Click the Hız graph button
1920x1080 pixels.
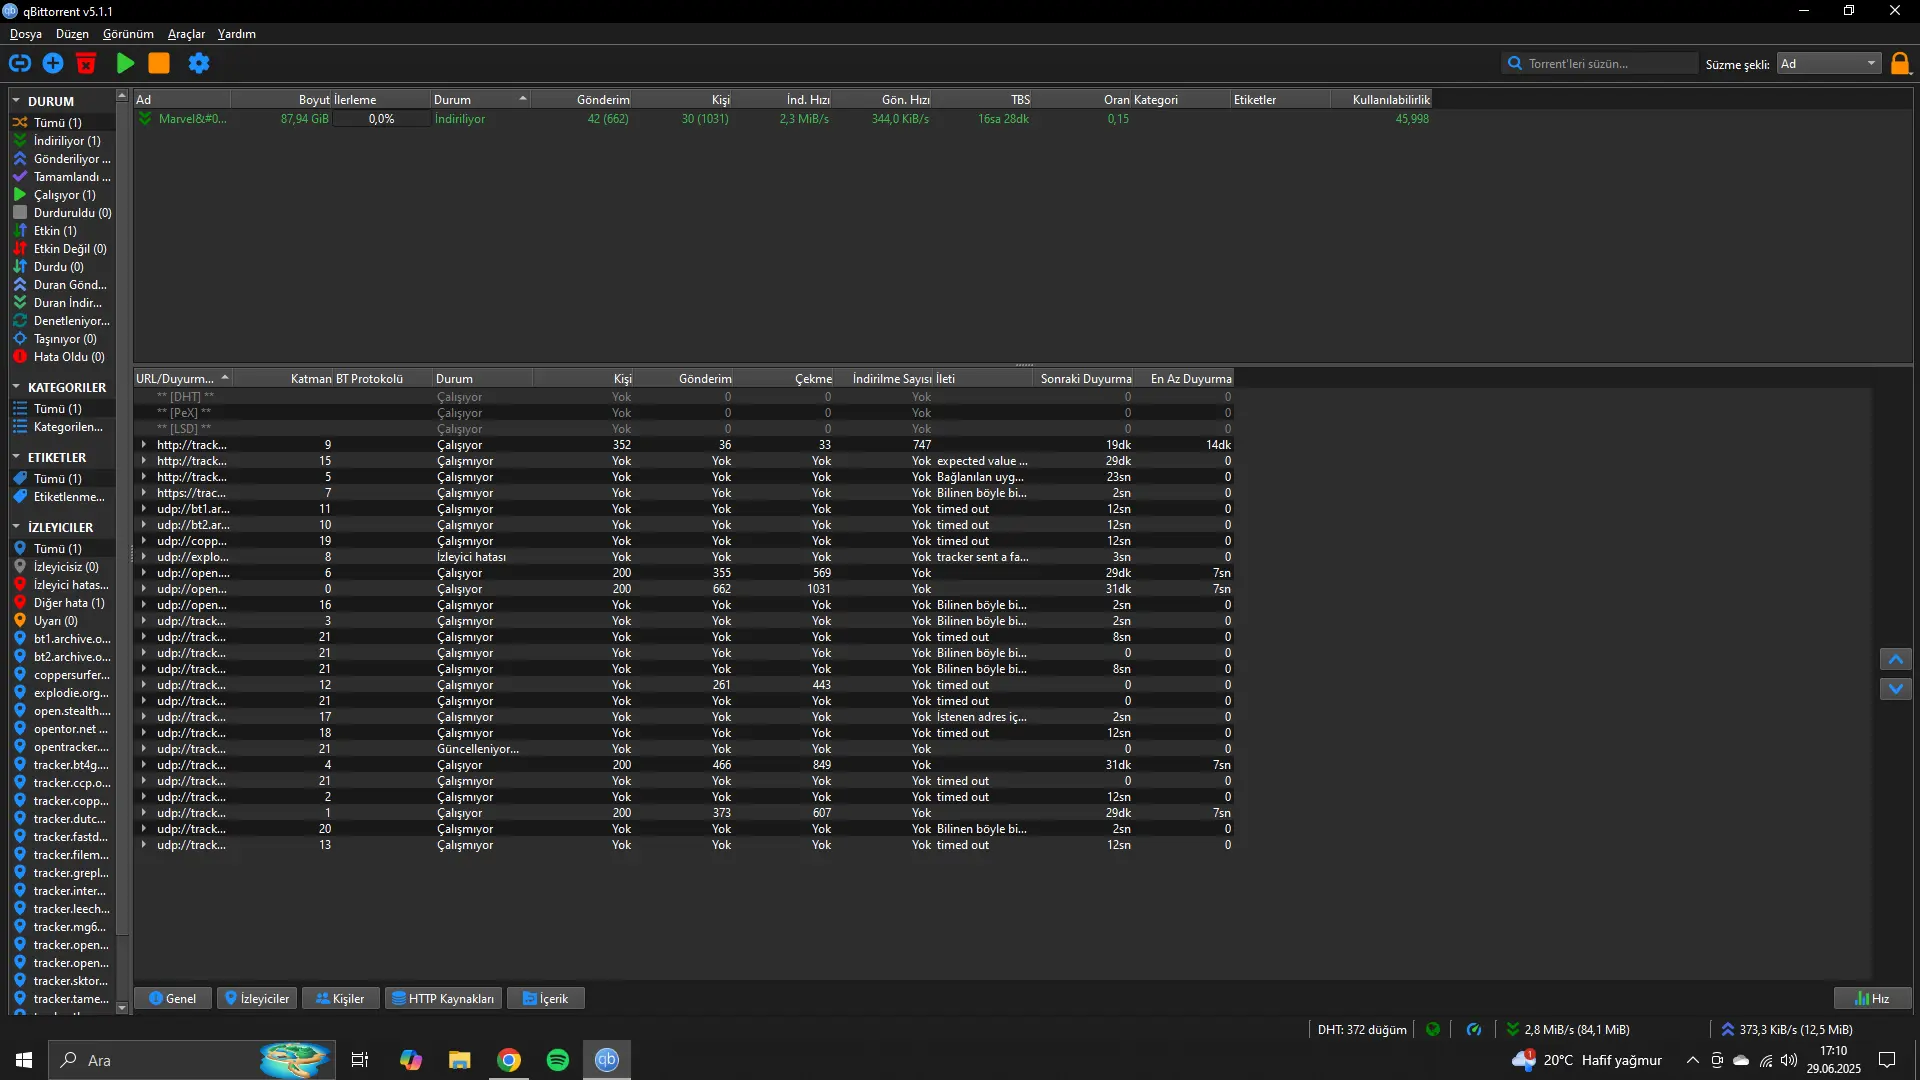click(x=1872, y=998)
